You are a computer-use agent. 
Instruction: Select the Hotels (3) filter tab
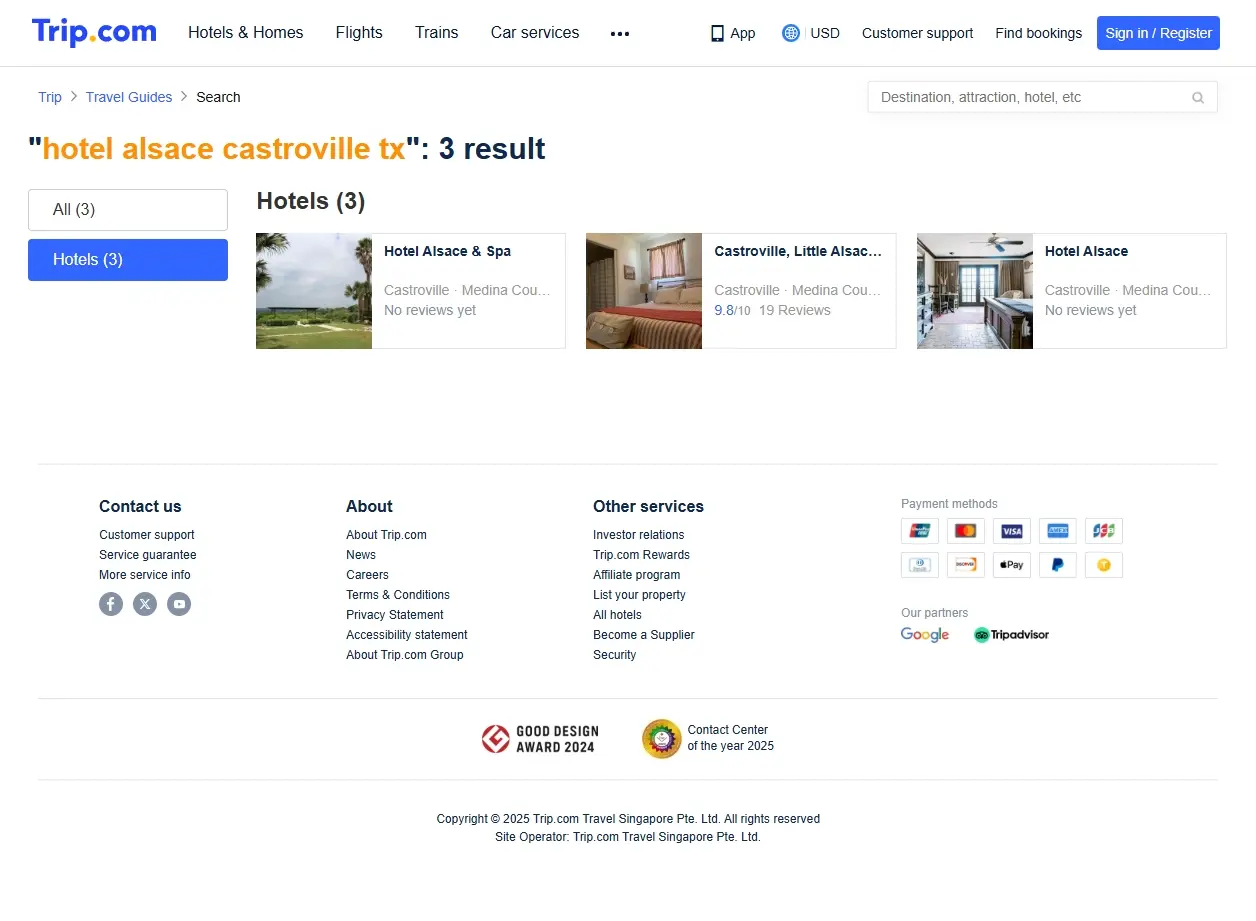click(128, 260)
